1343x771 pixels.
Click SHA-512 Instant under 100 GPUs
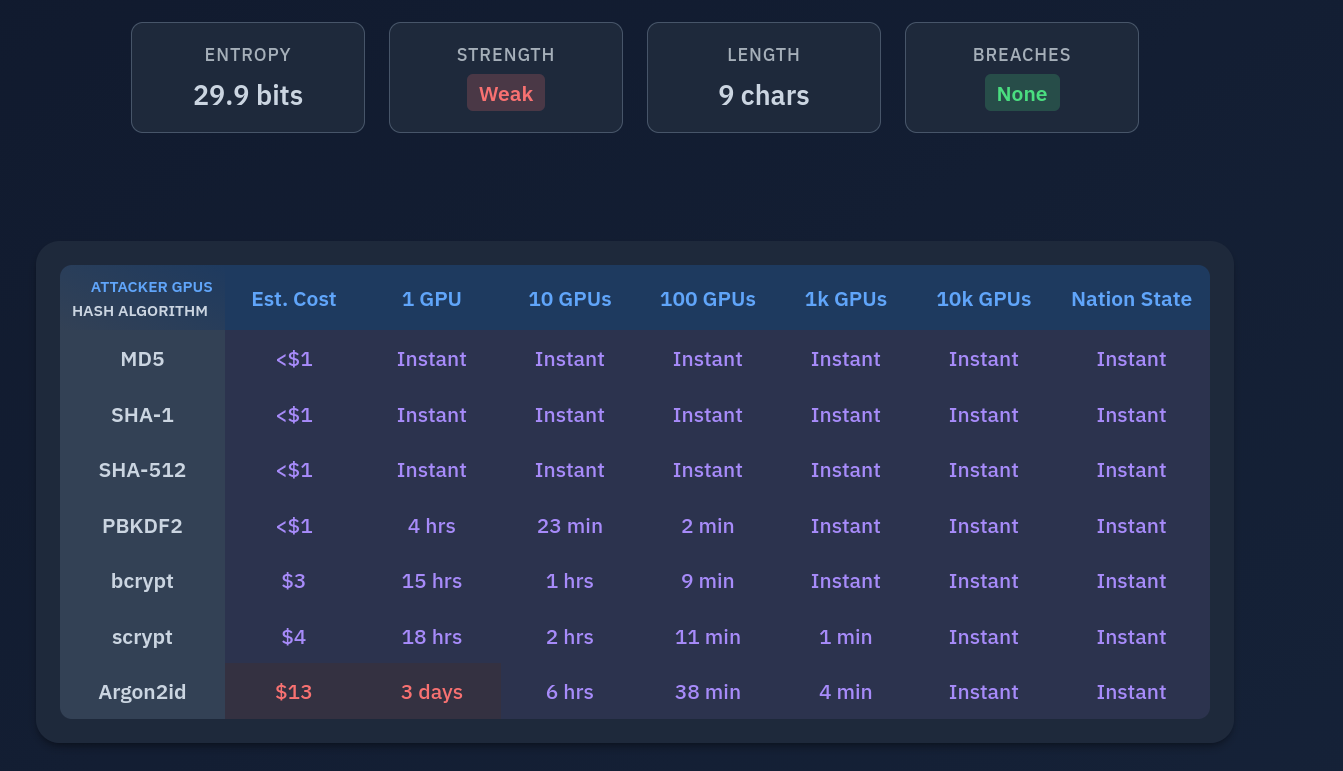pos(708,470)
